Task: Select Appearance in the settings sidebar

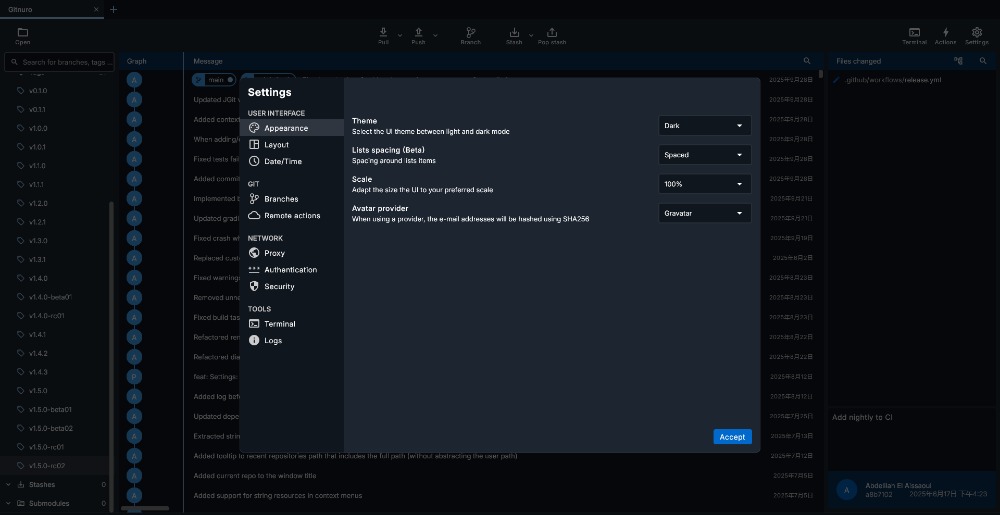Action: 285,128
